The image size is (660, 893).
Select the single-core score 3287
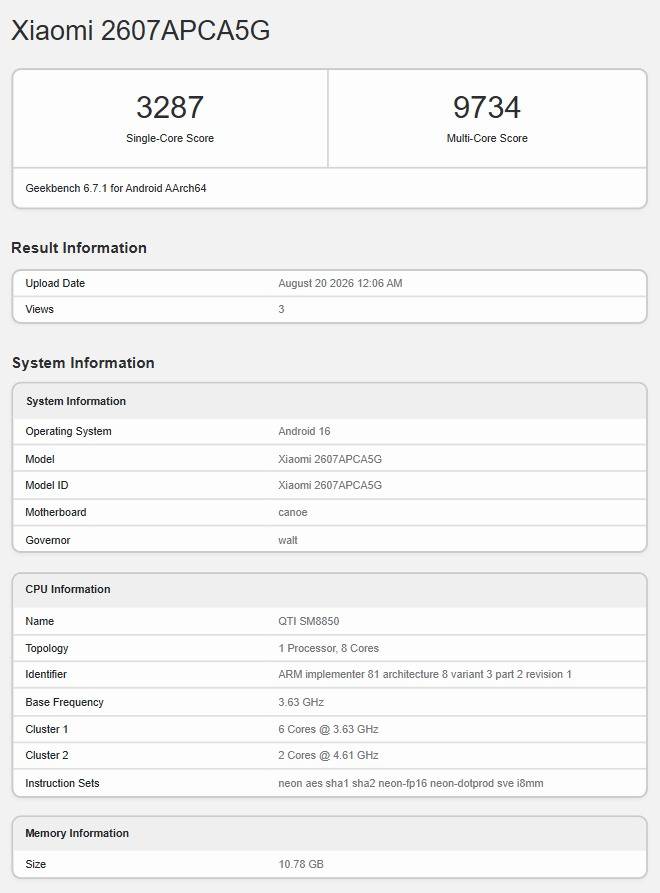(170, 107)
